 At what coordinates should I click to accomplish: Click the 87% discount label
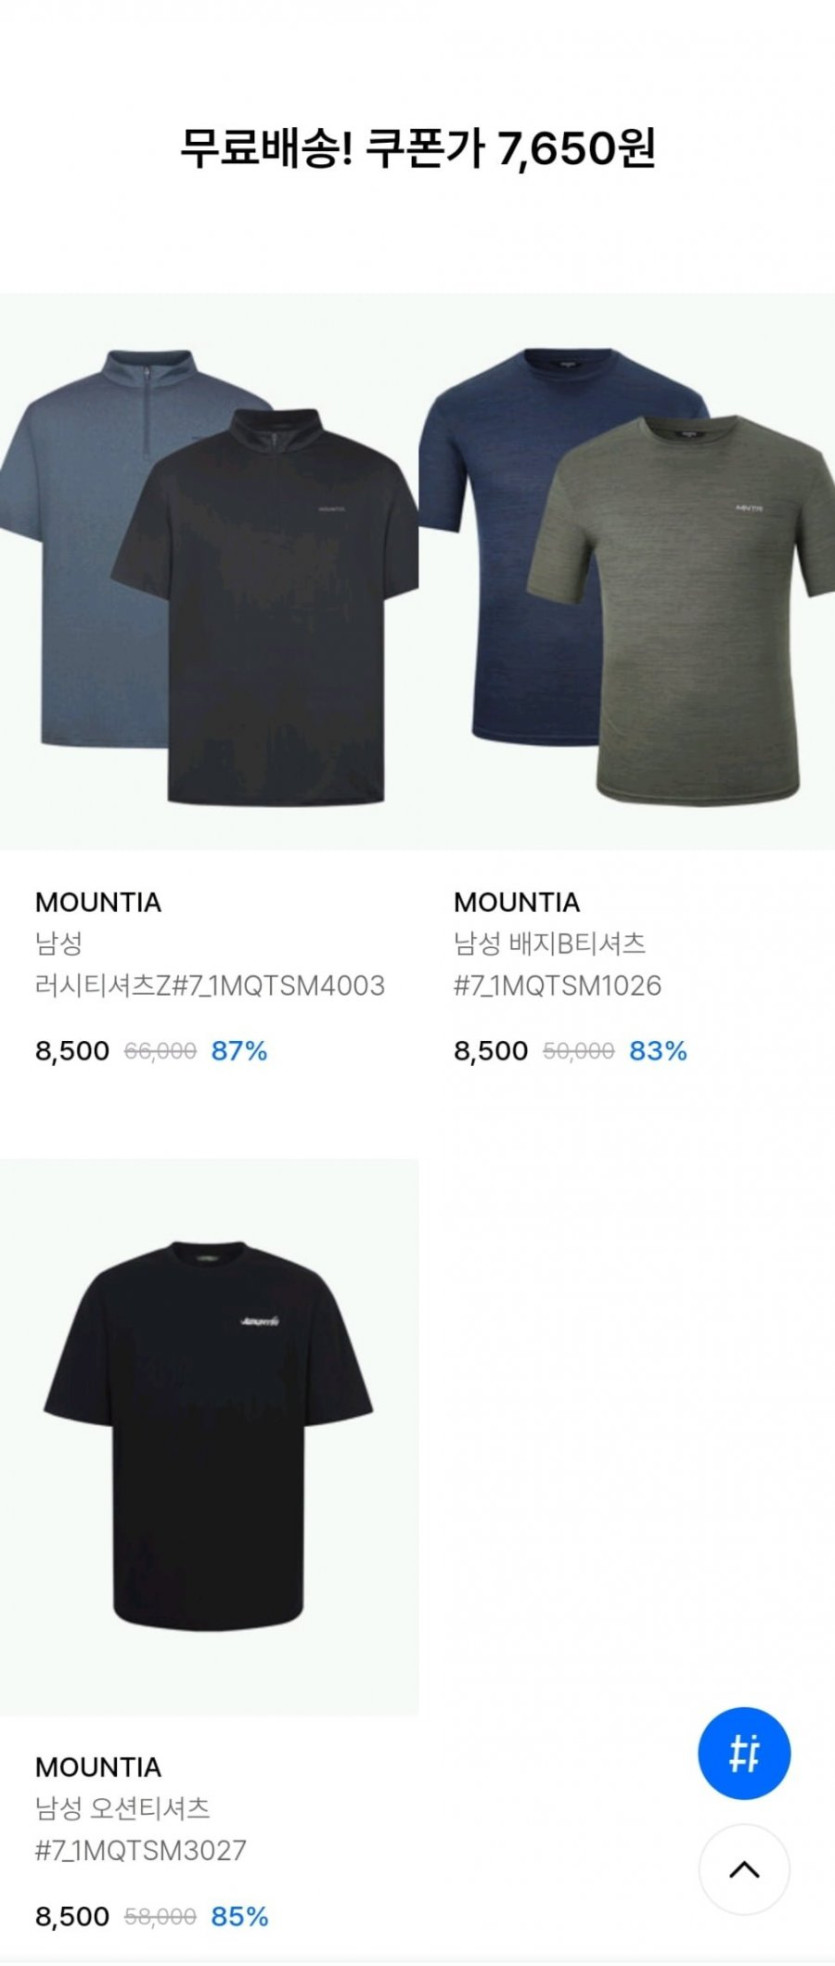(240, 1051)
